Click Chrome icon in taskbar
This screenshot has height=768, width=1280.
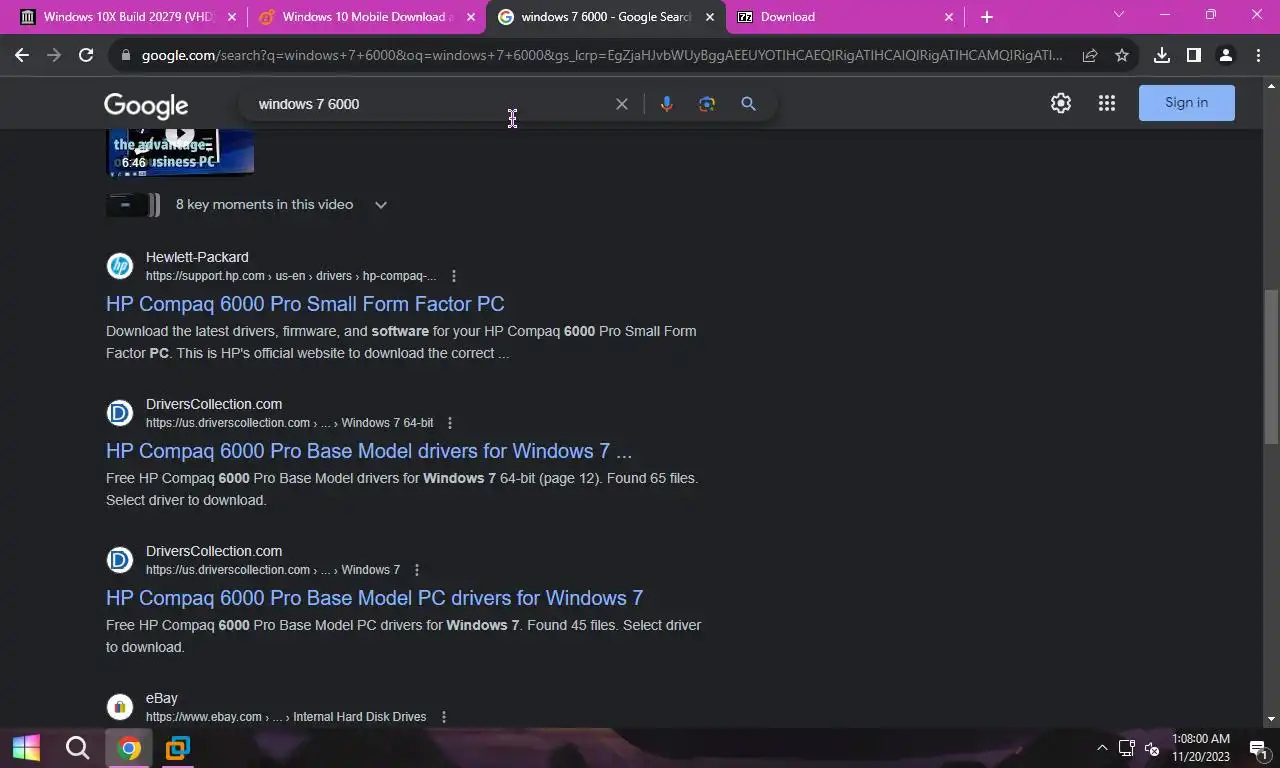(128, 748)
